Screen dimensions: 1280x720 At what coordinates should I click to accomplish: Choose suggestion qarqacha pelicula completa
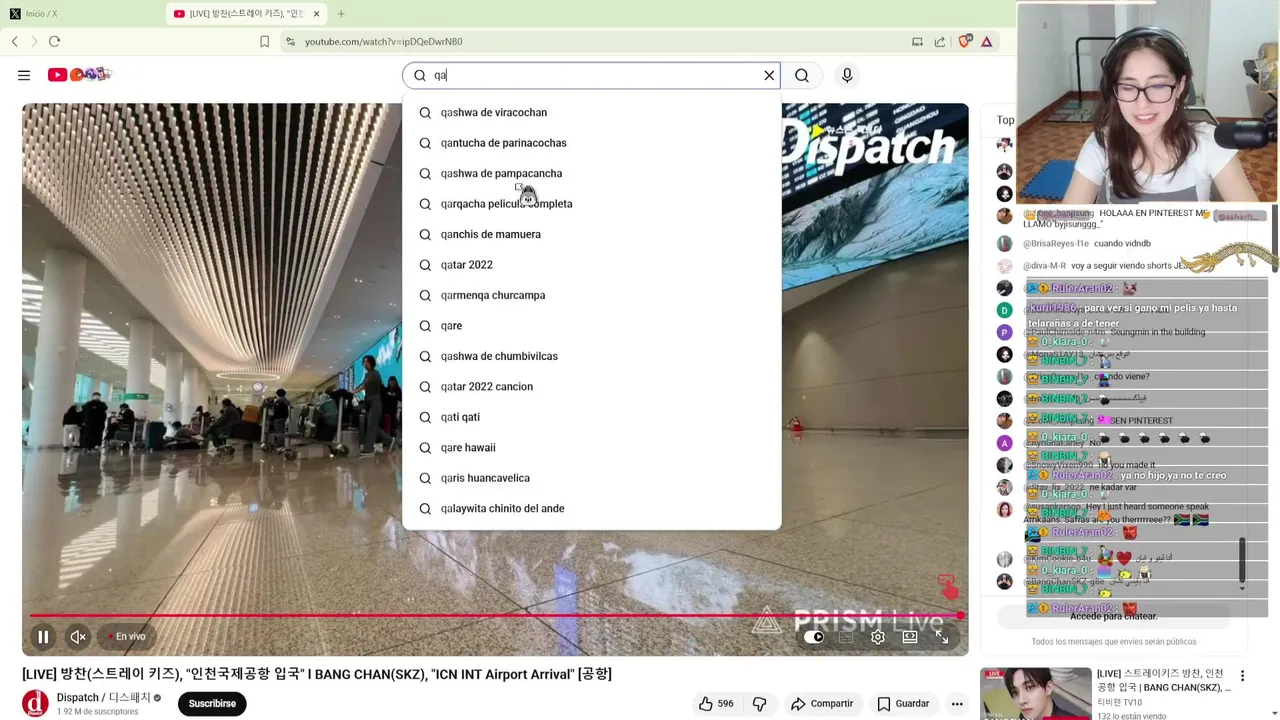(591, 204)
